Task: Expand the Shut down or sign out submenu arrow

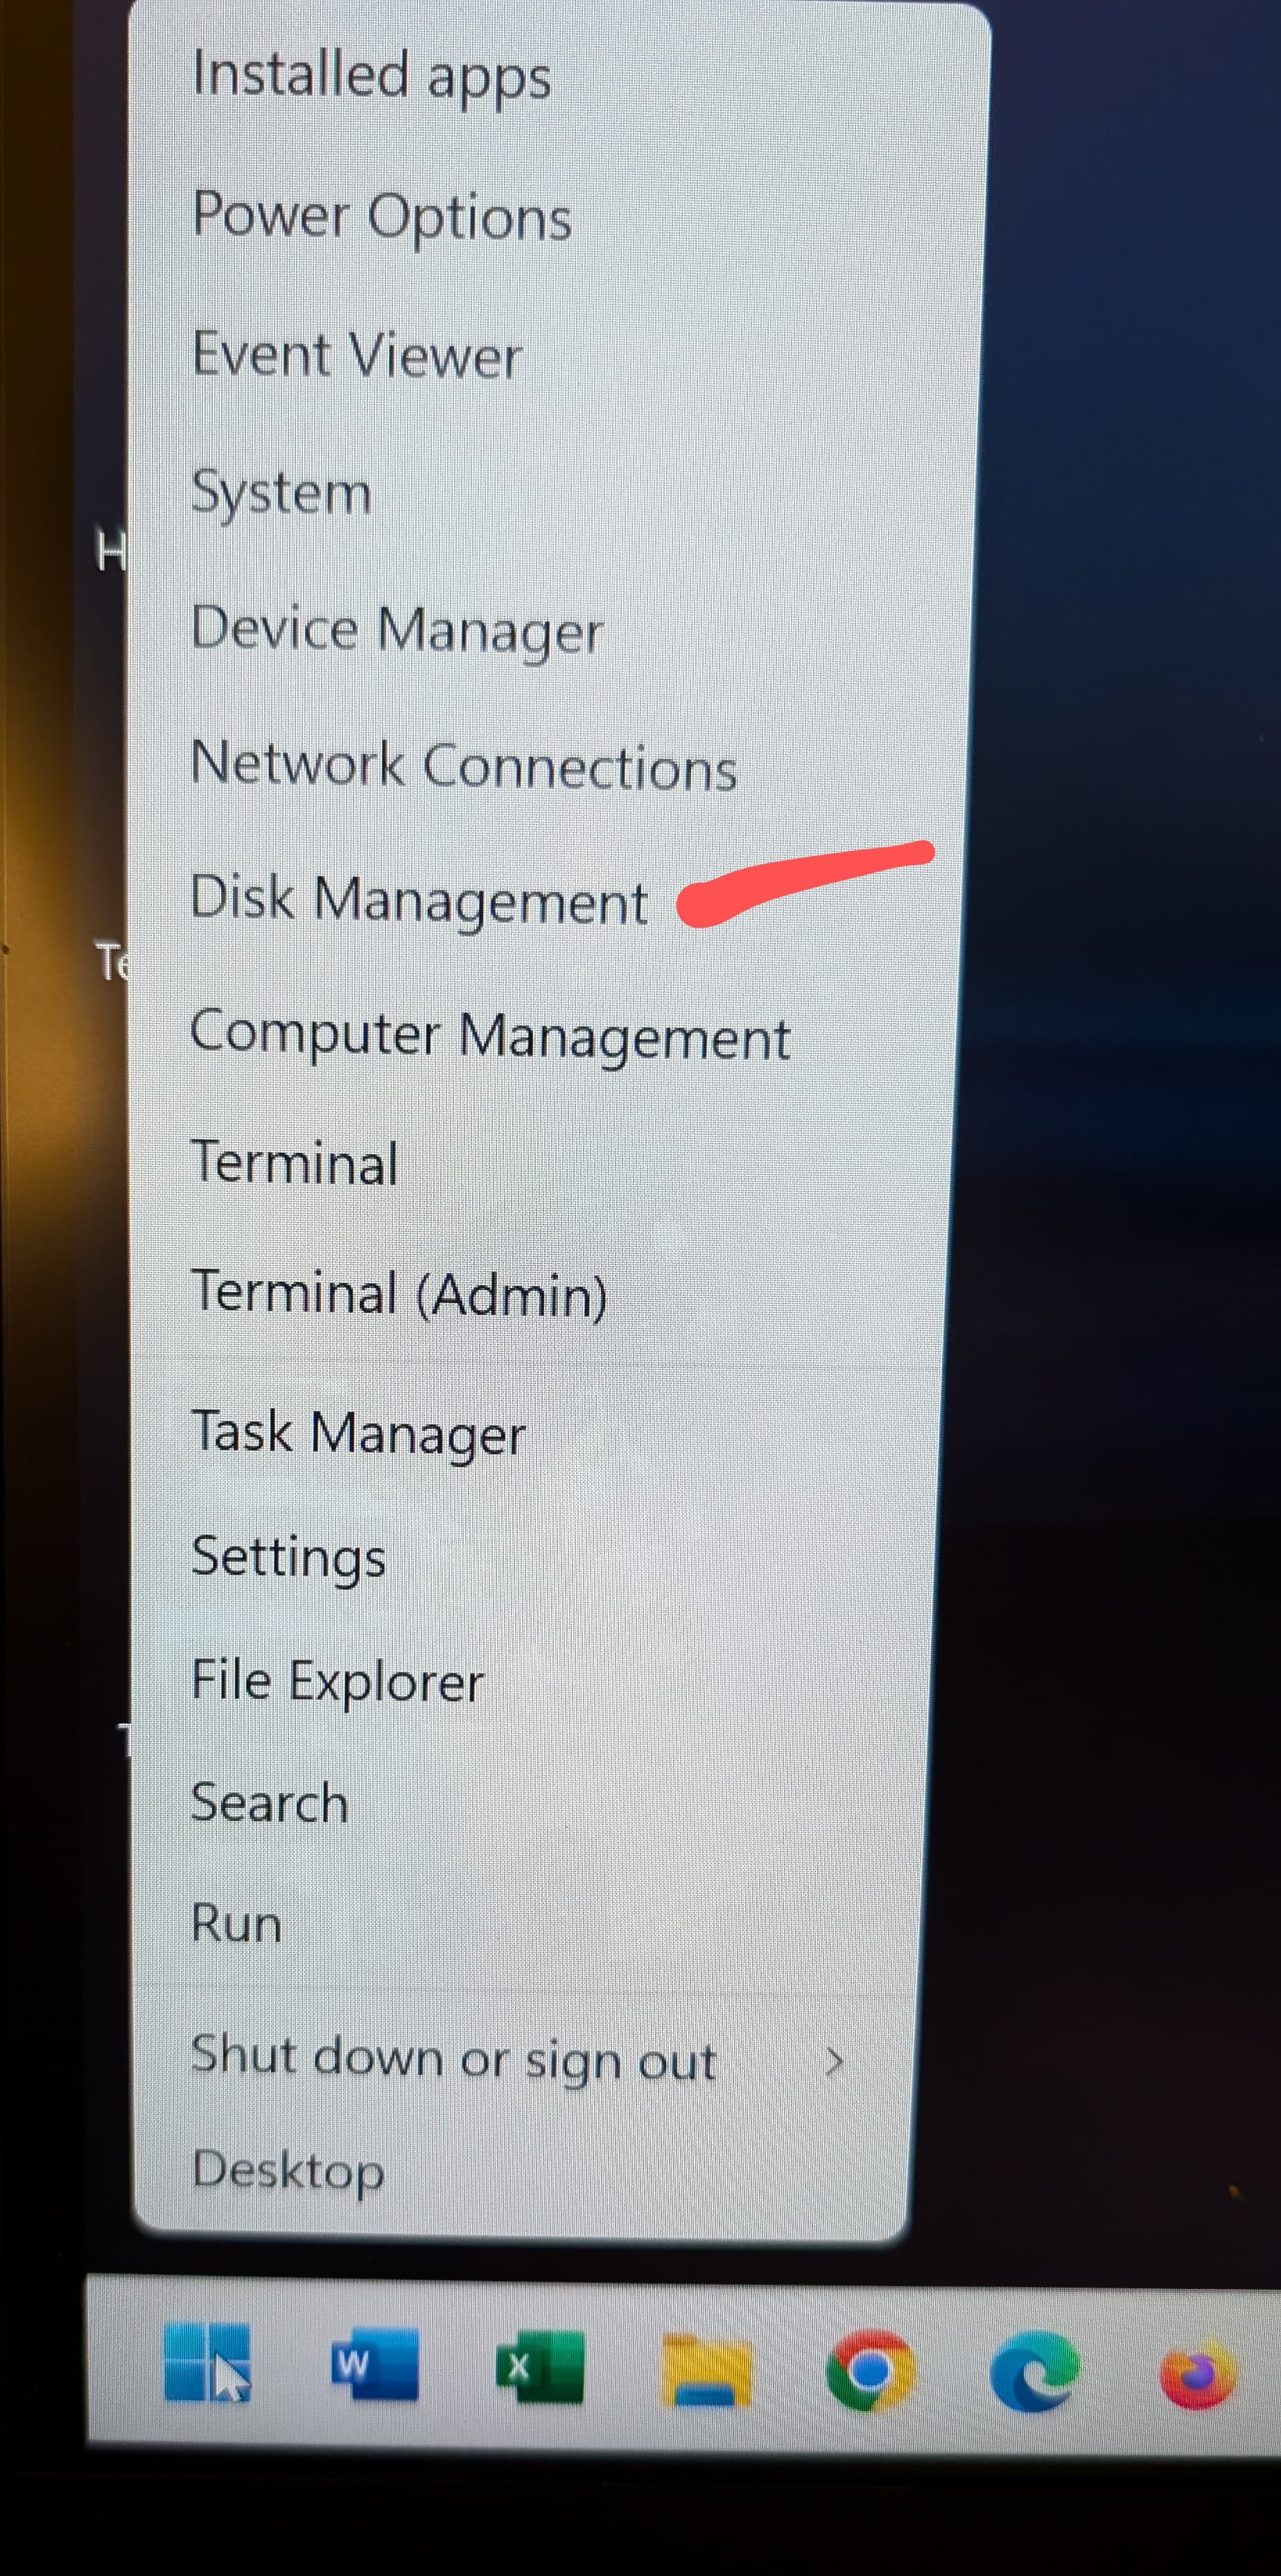Action: click(834, 2061)
